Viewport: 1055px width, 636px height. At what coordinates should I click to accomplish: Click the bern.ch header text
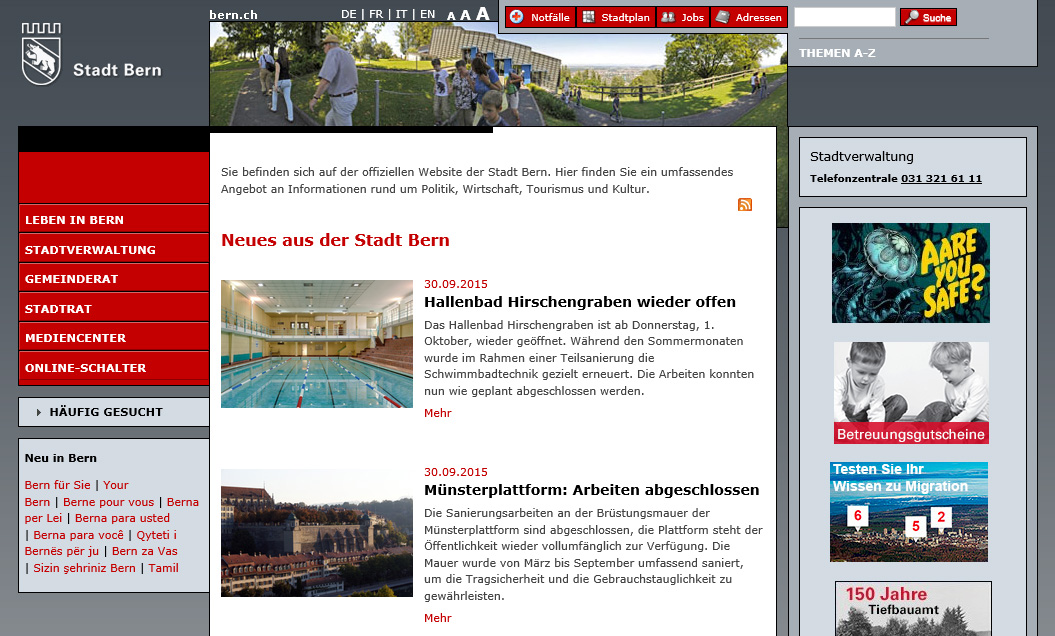pyautogui.click(x=233, y=15)
